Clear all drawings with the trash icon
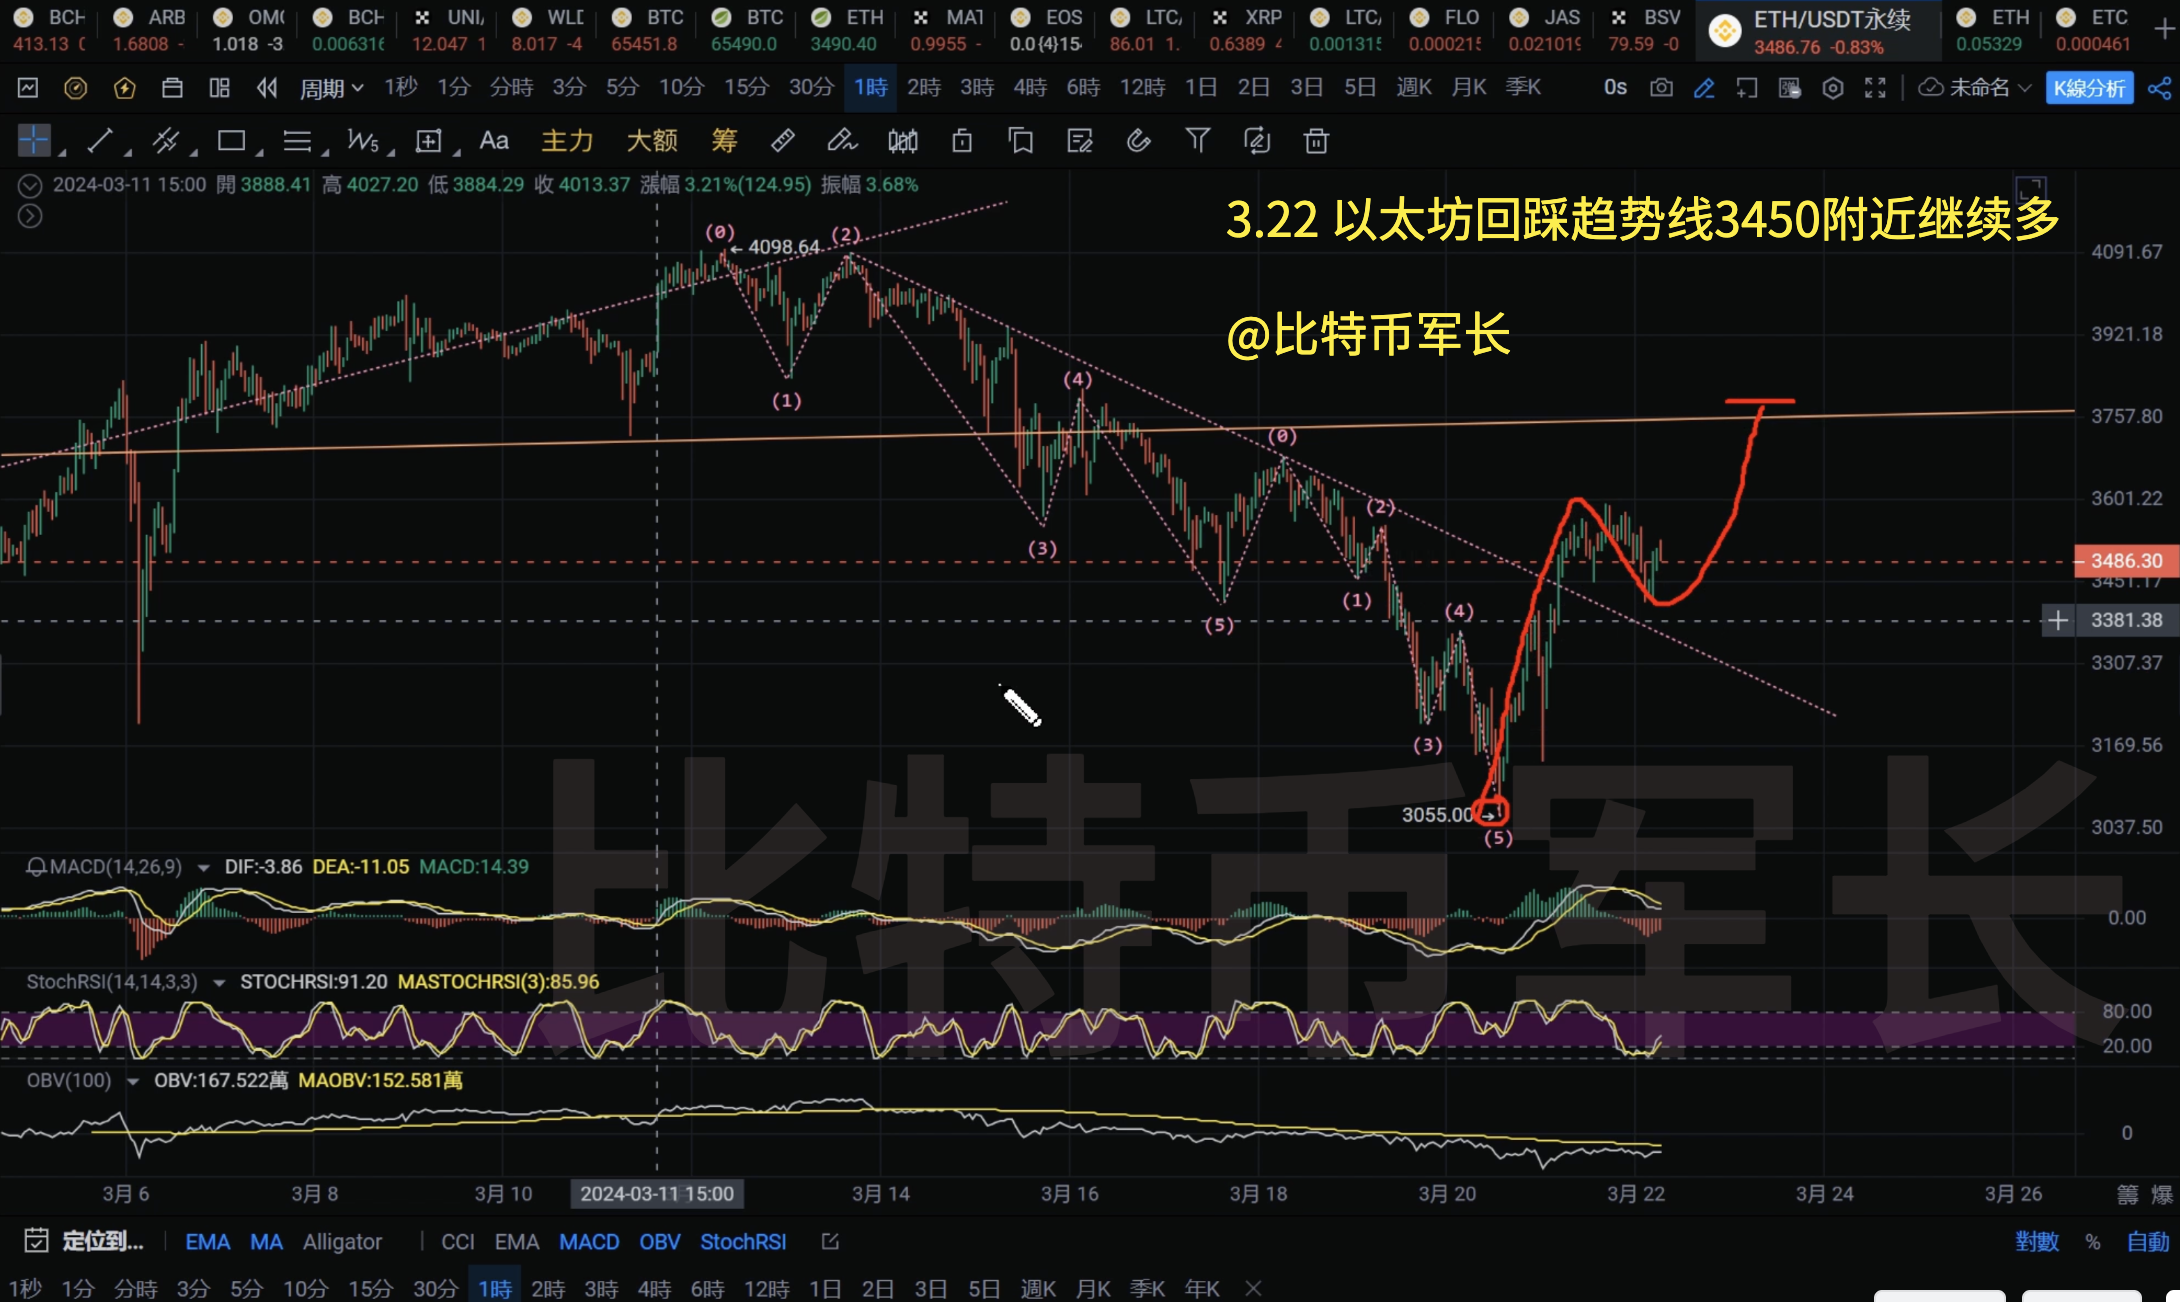Image resolution: width=2180 pixels, height=1302 pixels. click(x=1316, y=141)
